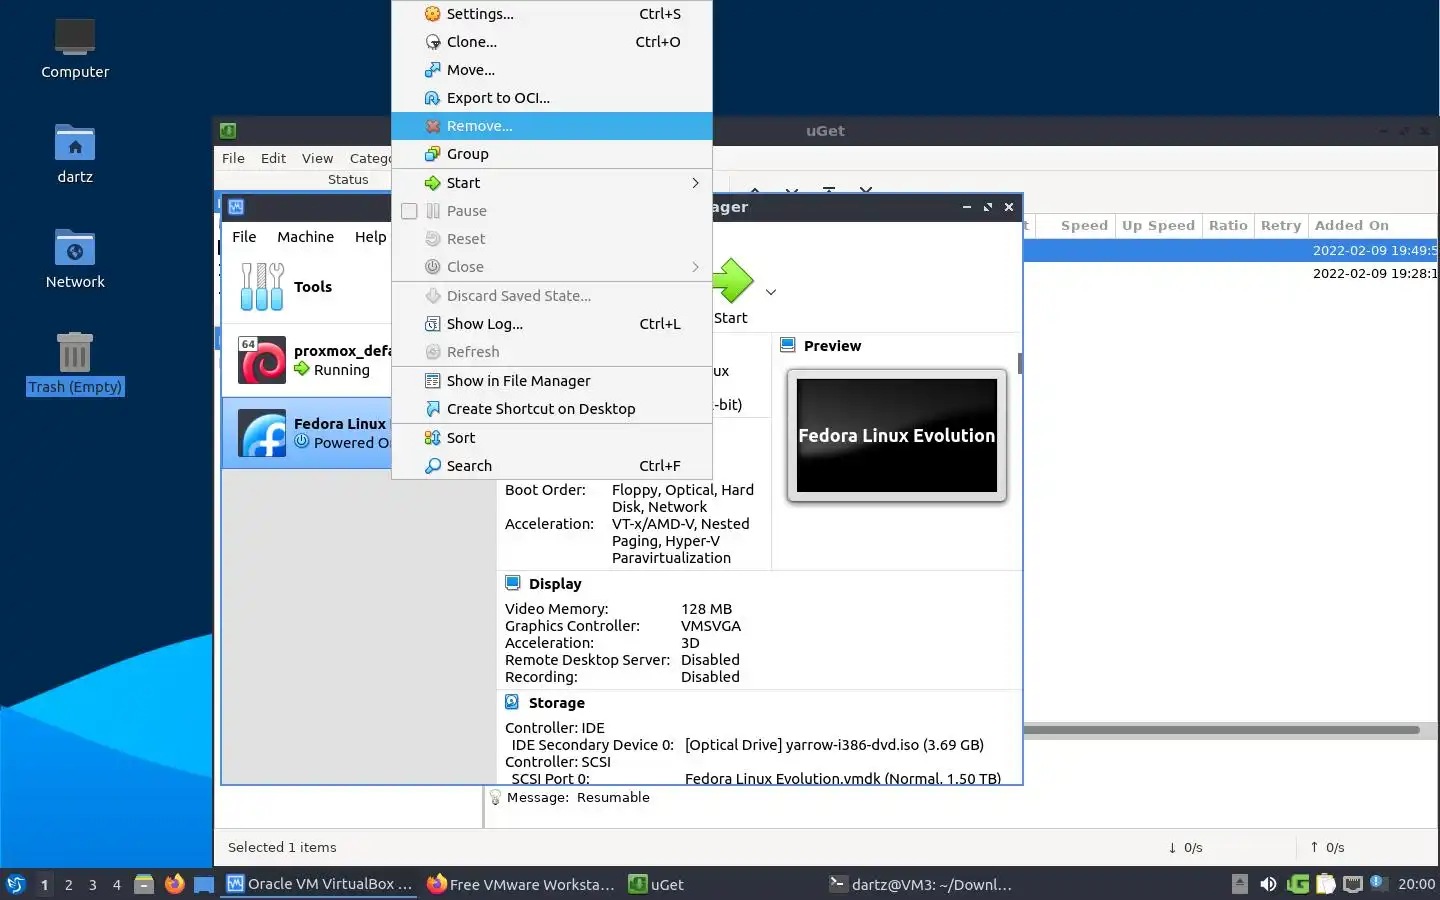Open the uGet Edit menu
The image size is (1440, 900).
coord(273,158)
